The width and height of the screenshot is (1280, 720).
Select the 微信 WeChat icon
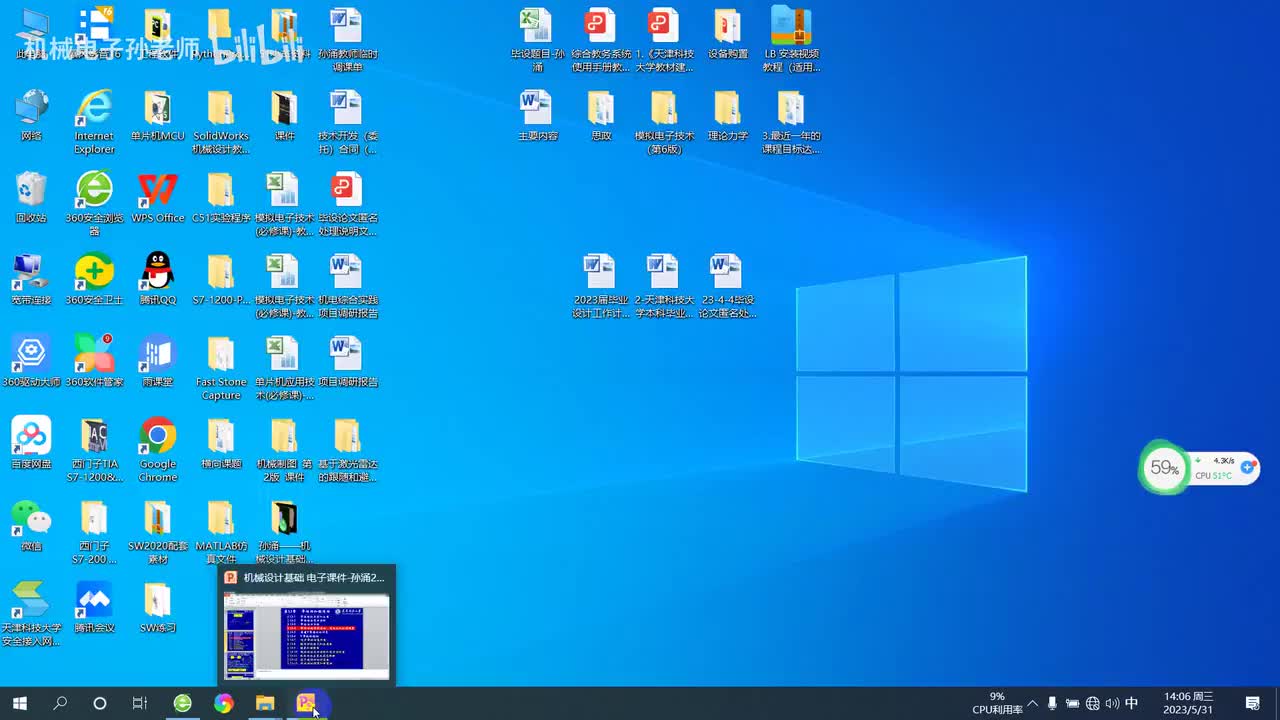[31, 526]
